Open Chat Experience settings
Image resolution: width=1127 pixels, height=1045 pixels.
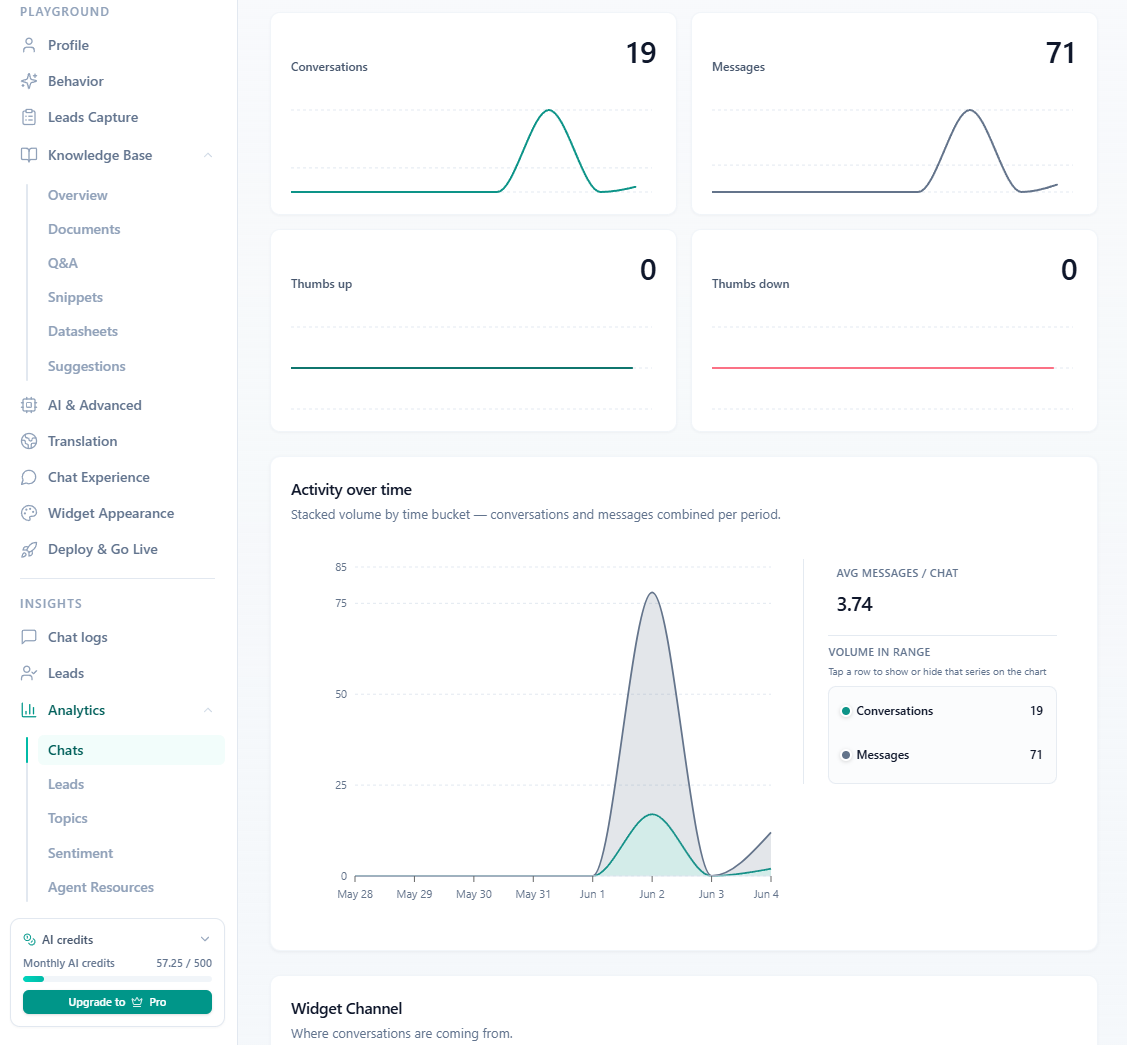pos(98,477)
